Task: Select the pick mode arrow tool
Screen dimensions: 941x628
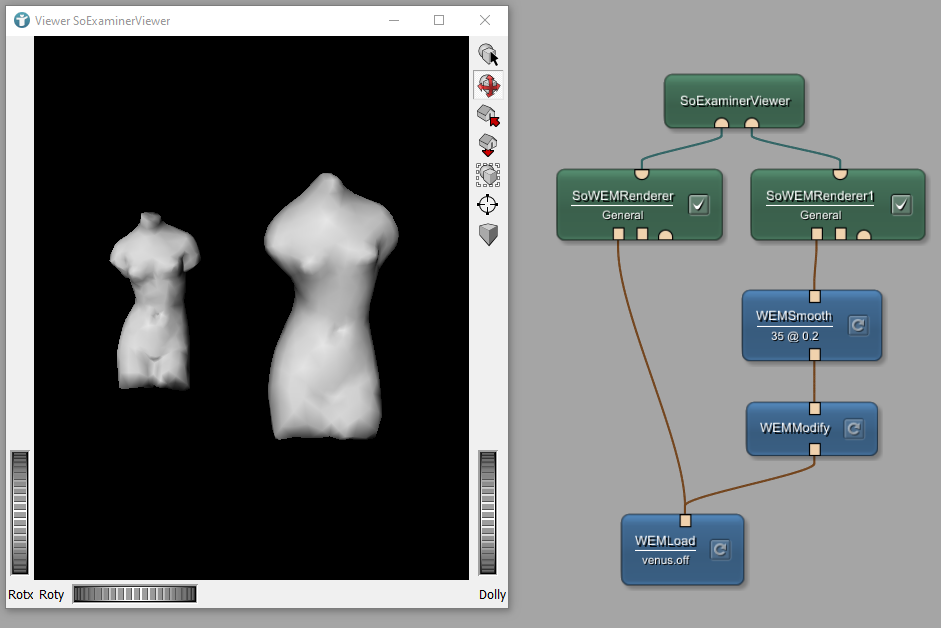Action: (488, 55)
